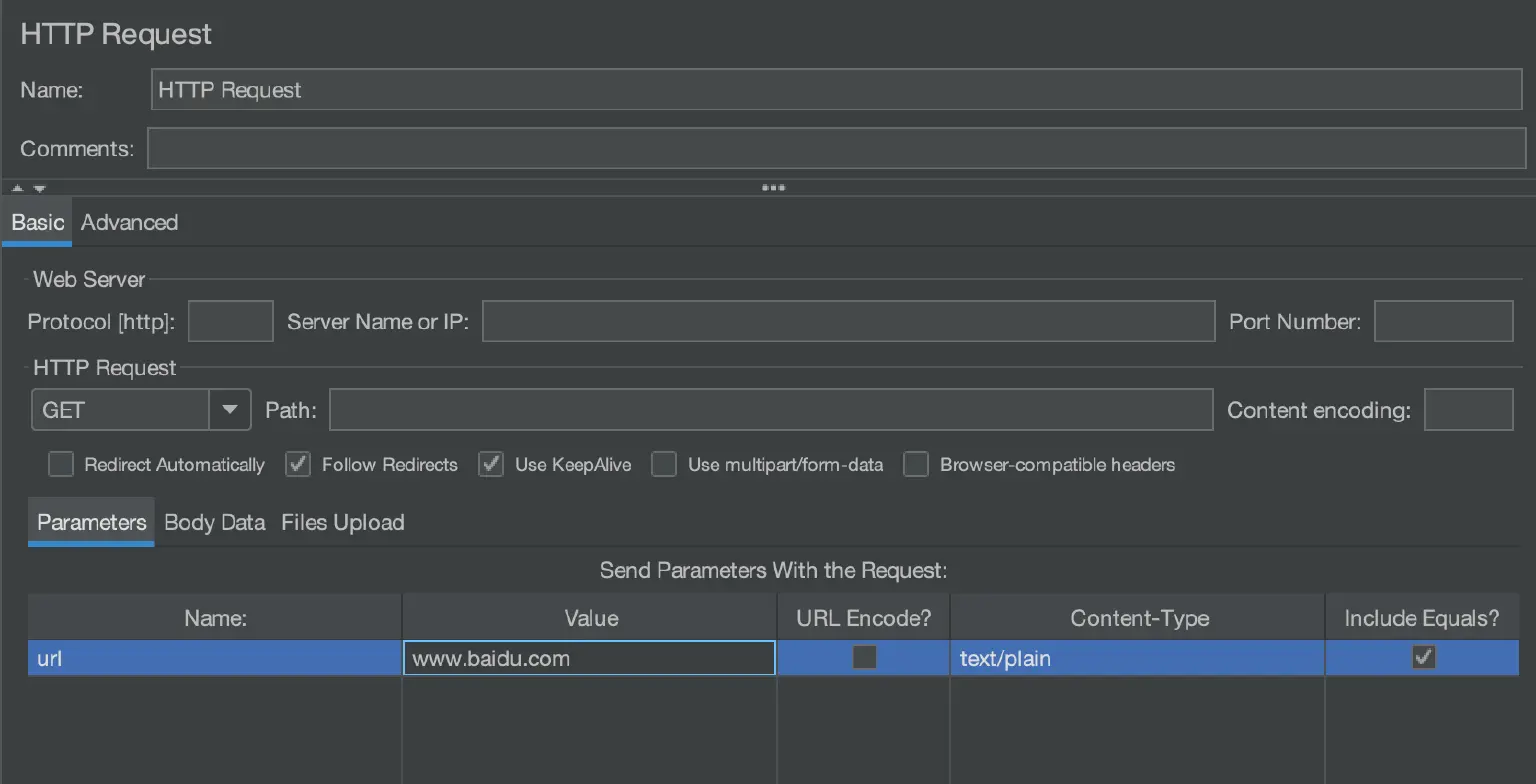Uncheck the Use KeepAlive option
Image resolution: width=1536 pixels, height=784 pixels.
click(490, 464)
